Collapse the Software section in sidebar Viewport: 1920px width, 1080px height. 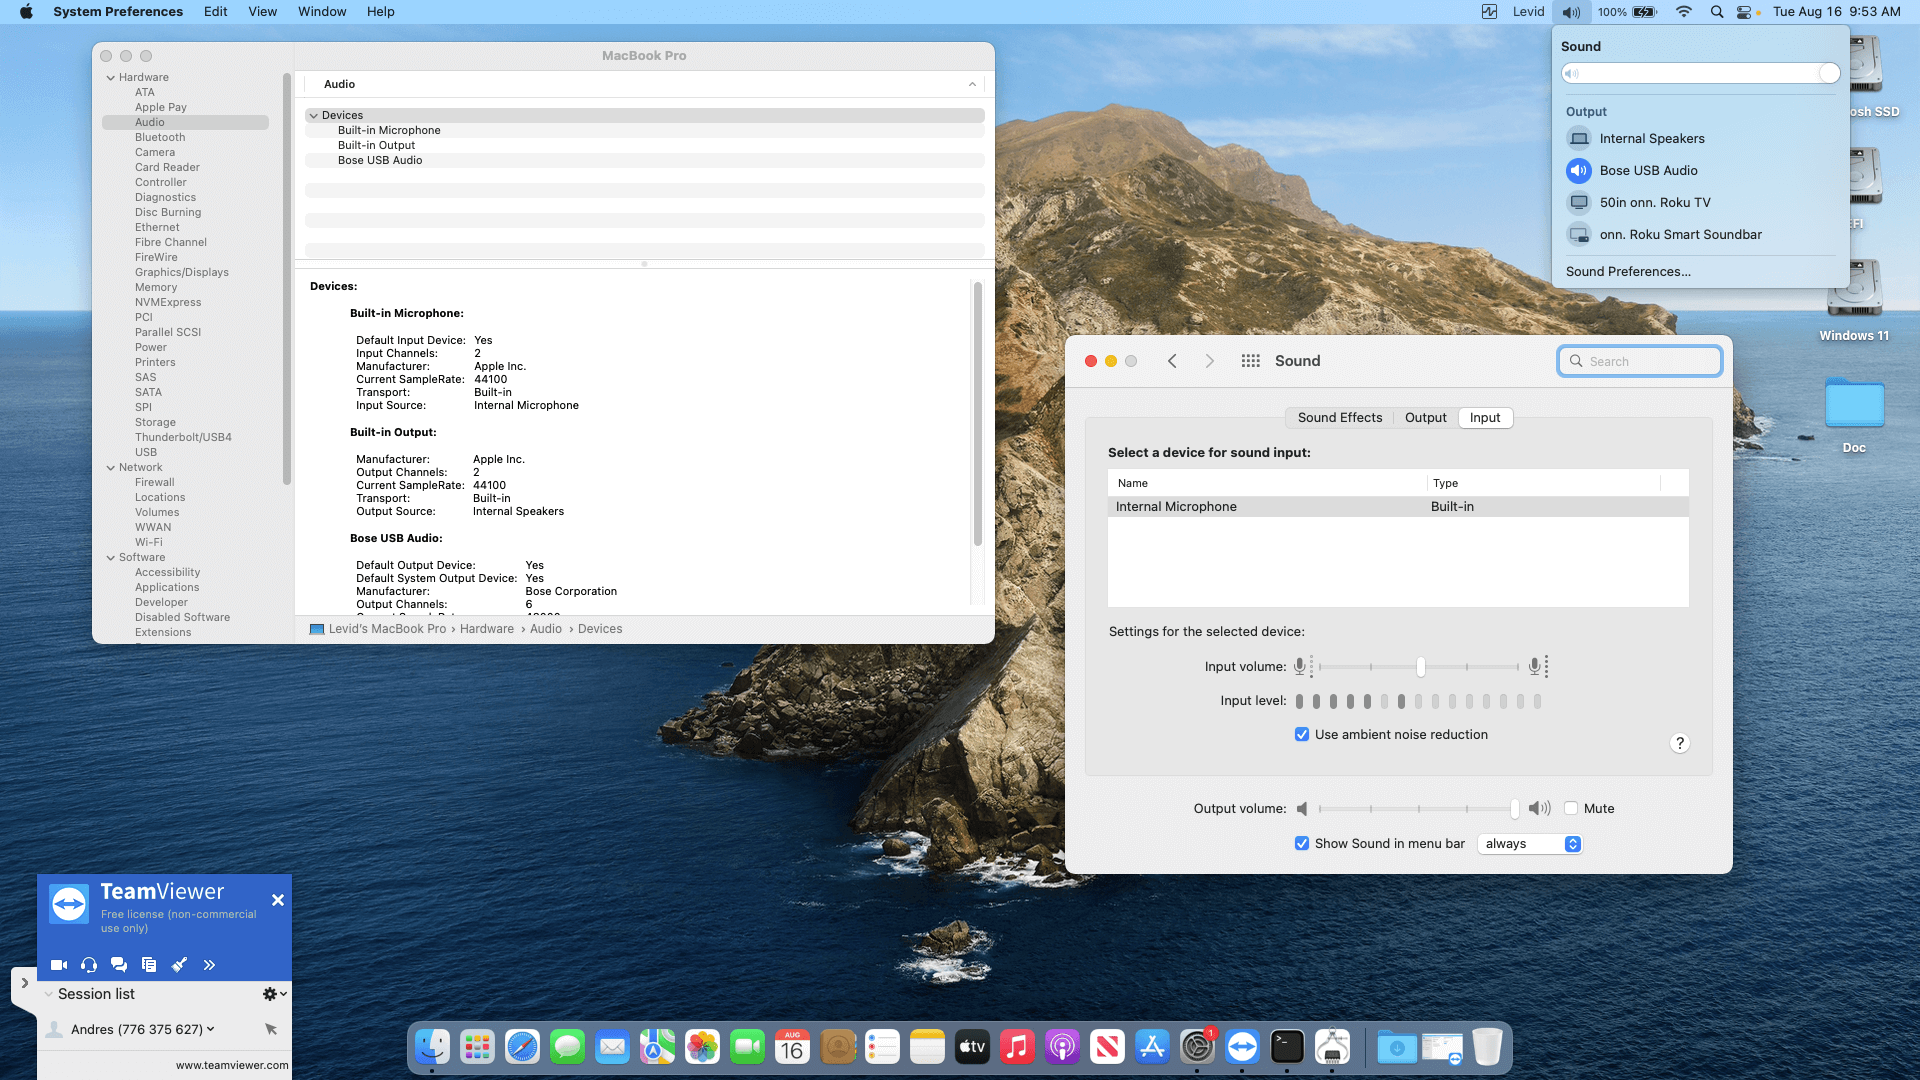pos(111,557)
